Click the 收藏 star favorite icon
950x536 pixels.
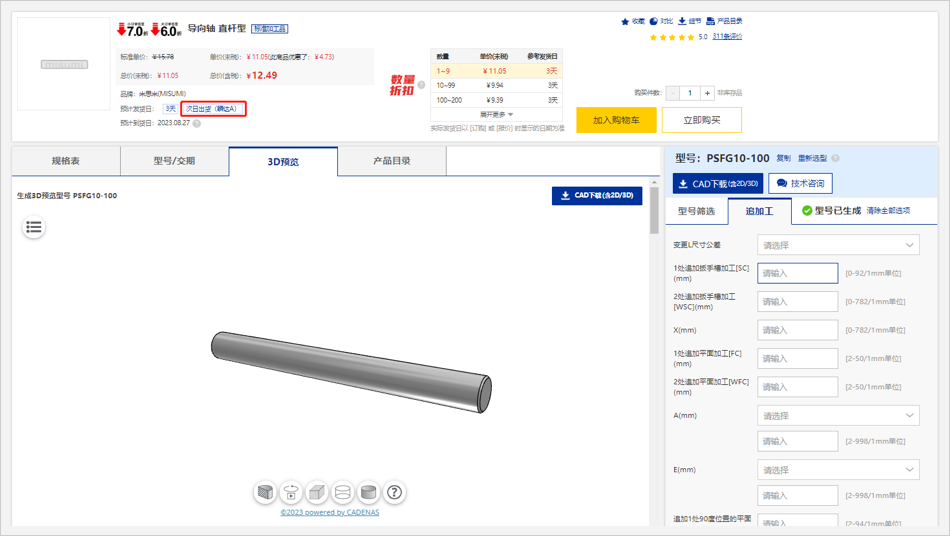coord(626,21)
